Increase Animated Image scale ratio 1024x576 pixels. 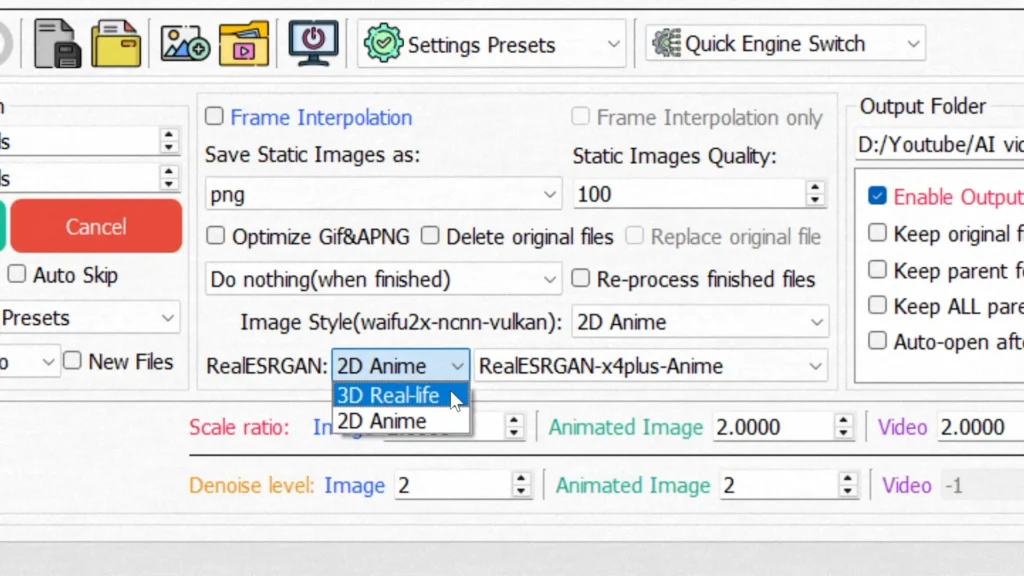843,420
